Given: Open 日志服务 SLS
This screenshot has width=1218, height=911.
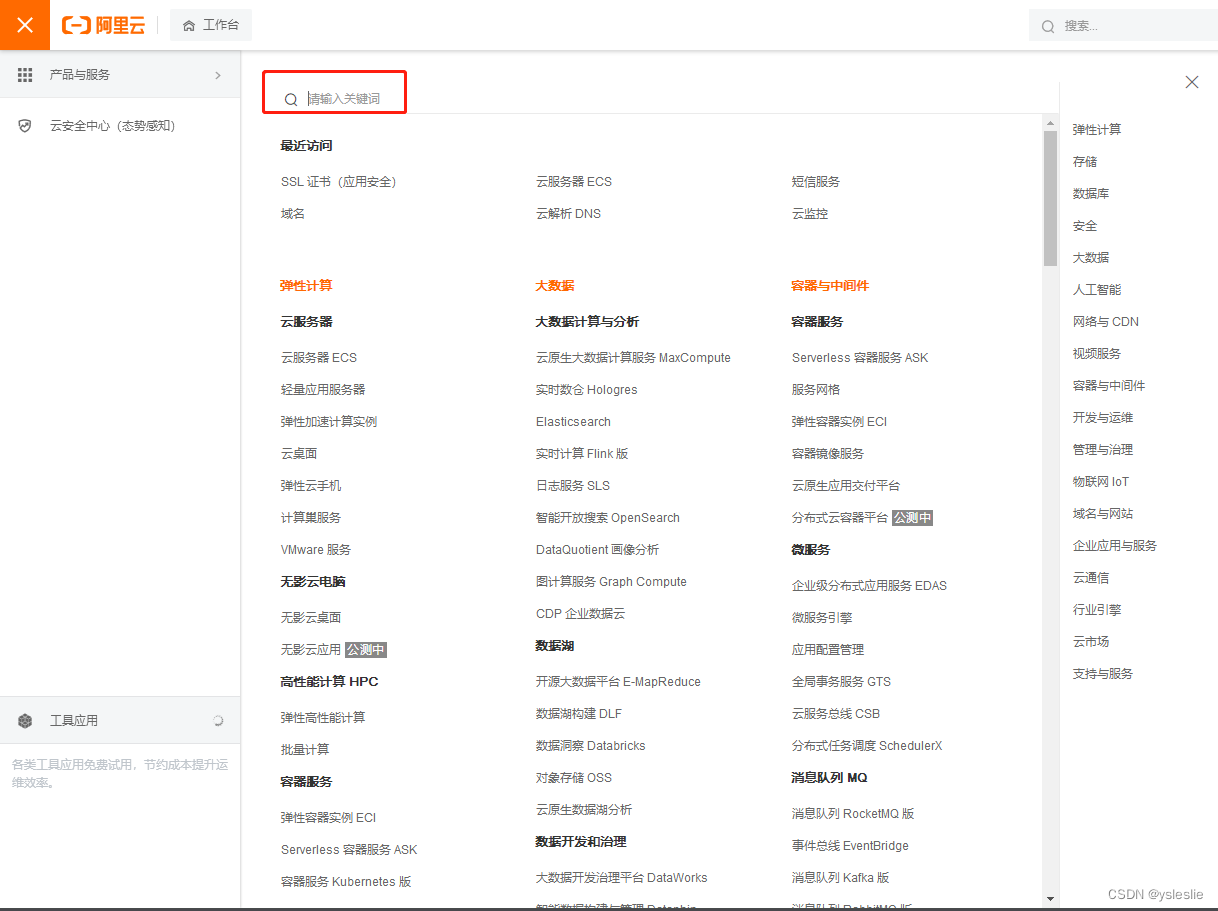Looking at the screenshot, I should pyautogui.click(x=573, y=486).
